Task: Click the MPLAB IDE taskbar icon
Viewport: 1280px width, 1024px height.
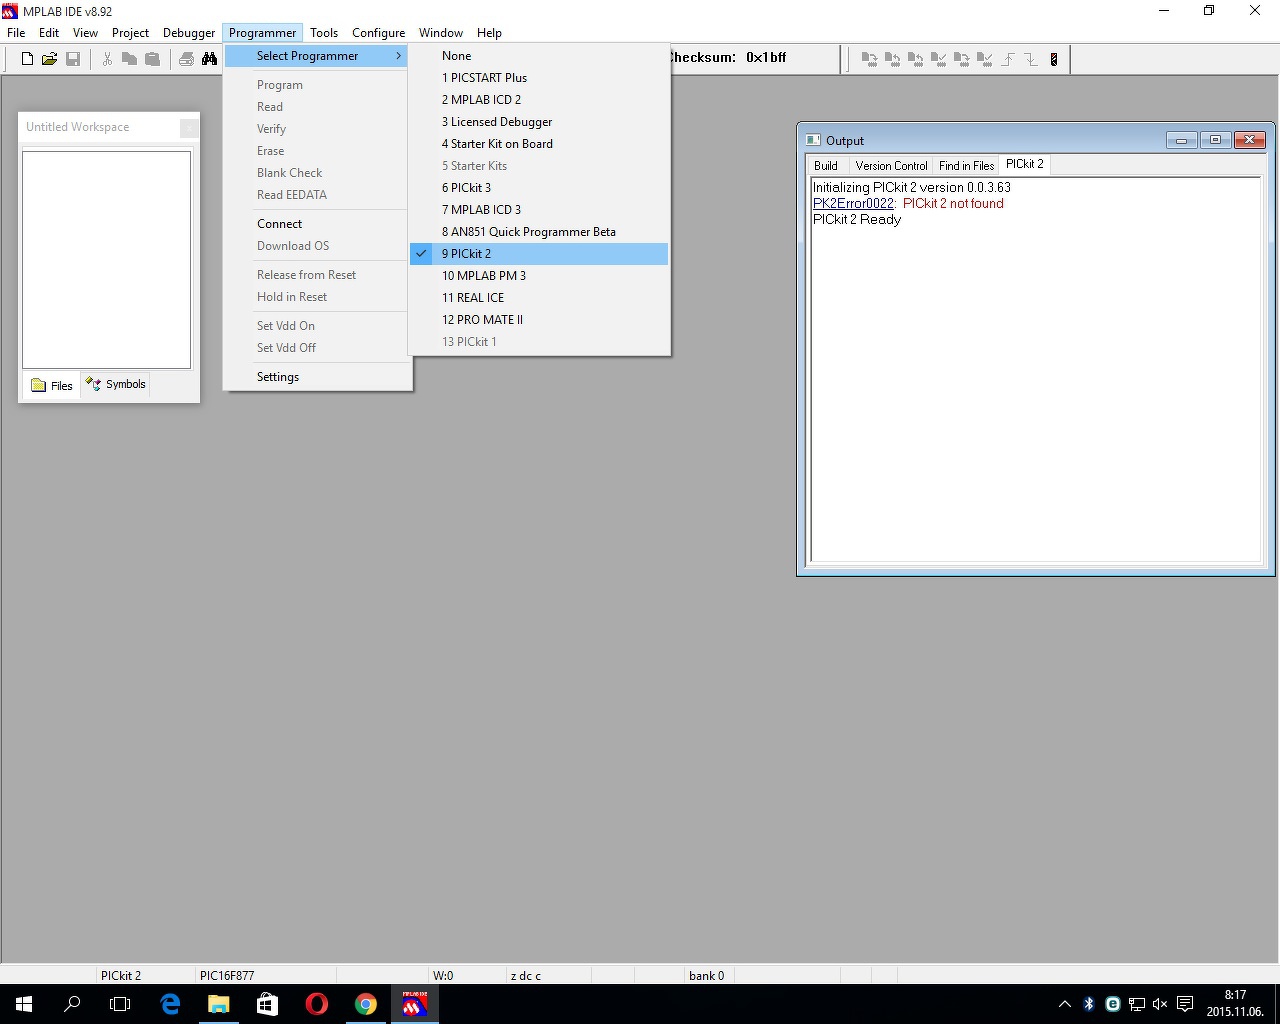Action: 415,1004
